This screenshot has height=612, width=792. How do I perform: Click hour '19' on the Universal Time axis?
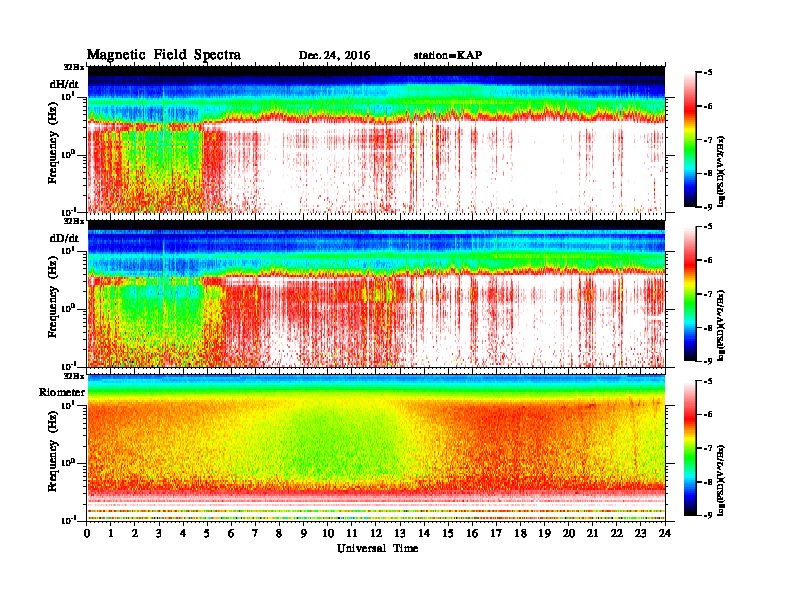click(x=544, y=533)
